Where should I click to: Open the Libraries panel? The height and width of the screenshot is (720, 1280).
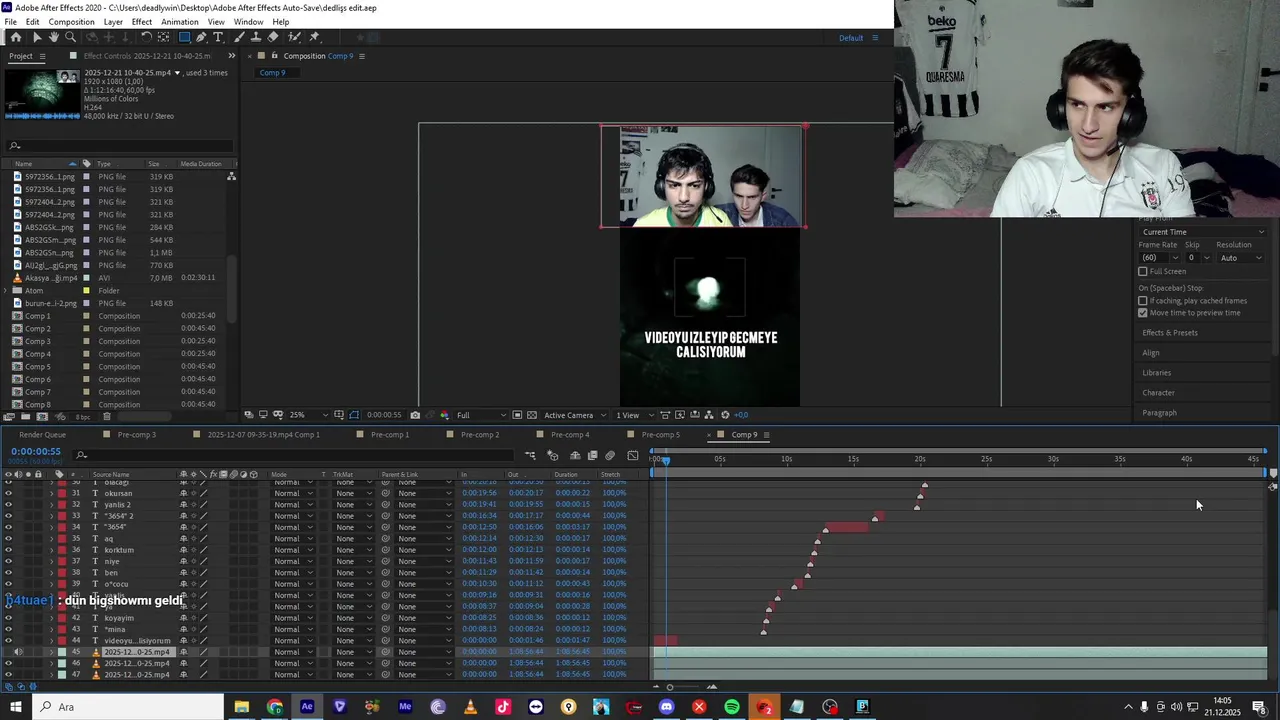[1156, 373]
